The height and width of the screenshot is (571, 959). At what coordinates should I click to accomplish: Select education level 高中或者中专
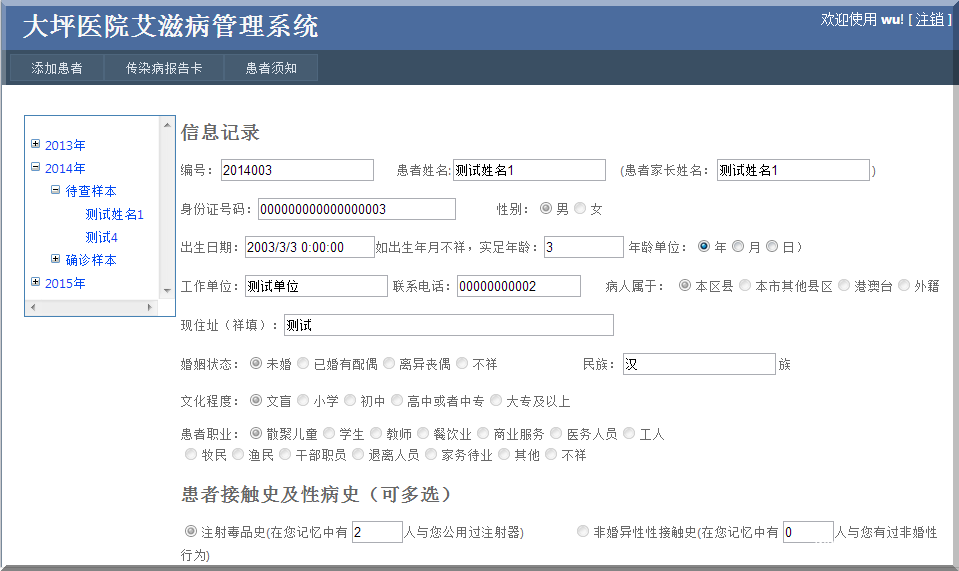click(397, 400)
